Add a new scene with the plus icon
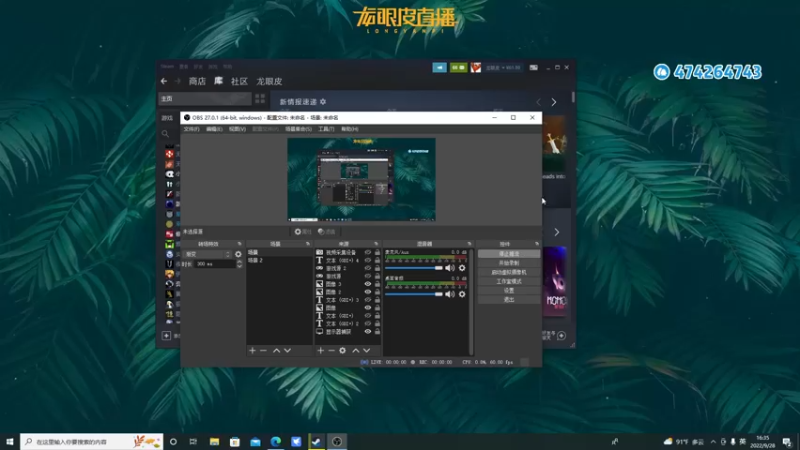This screenshot has height=450, width=800. (252, 351)
